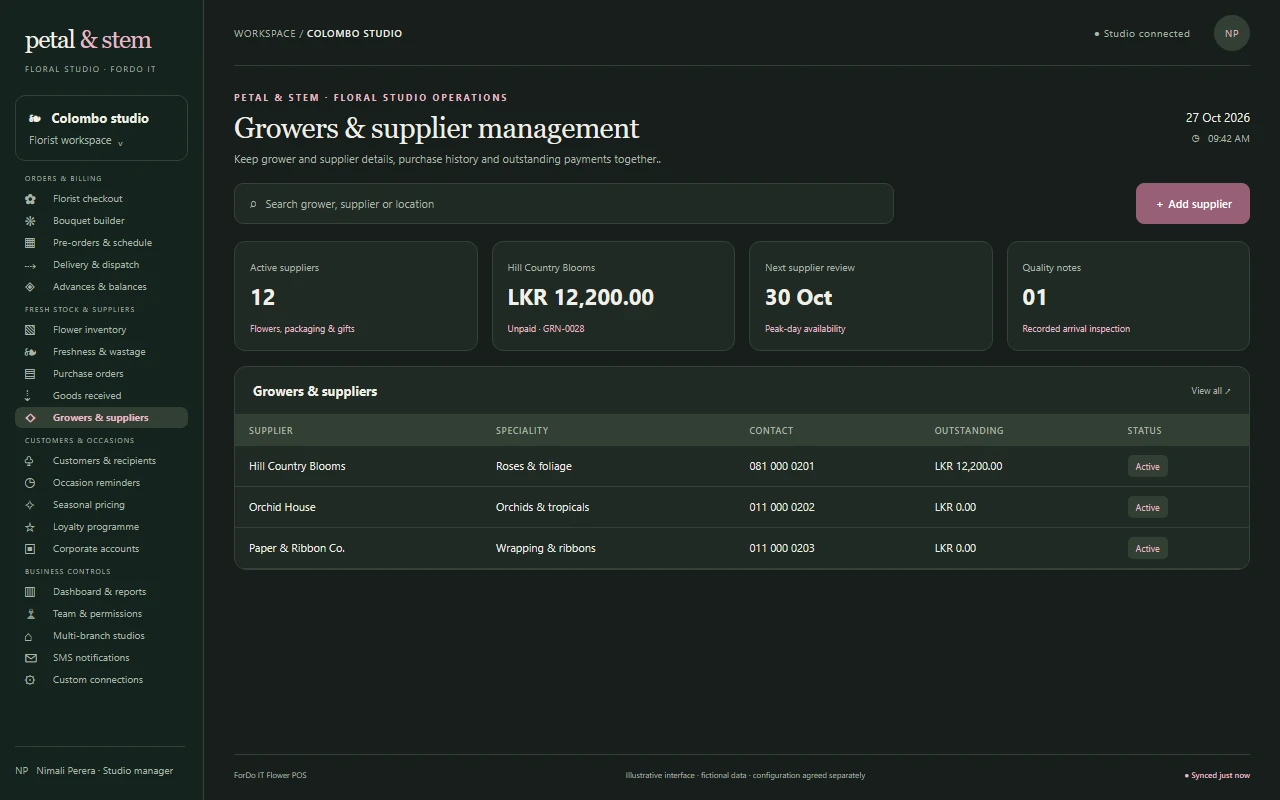Click the Growers & suppliers diamond icon
Viewport: 1280px width, 800px height.
coord(30,418)
